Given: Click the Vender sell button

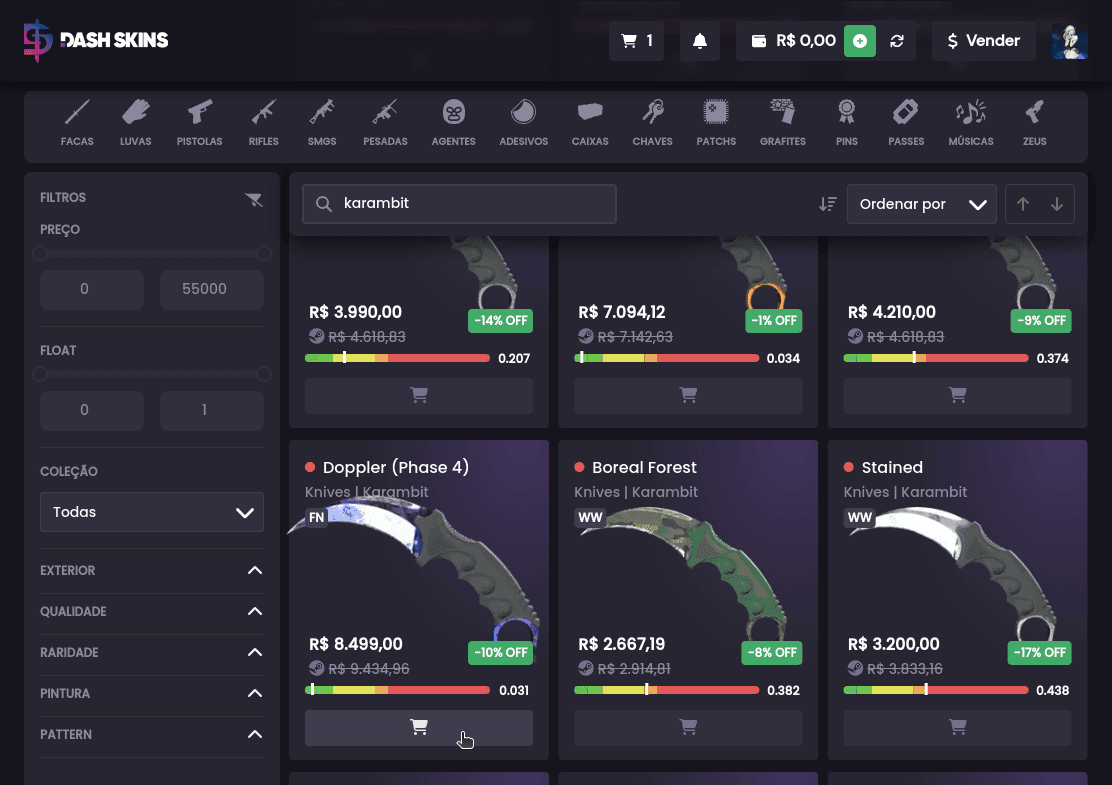Looking at the screenshot, I should click(984, 41).
